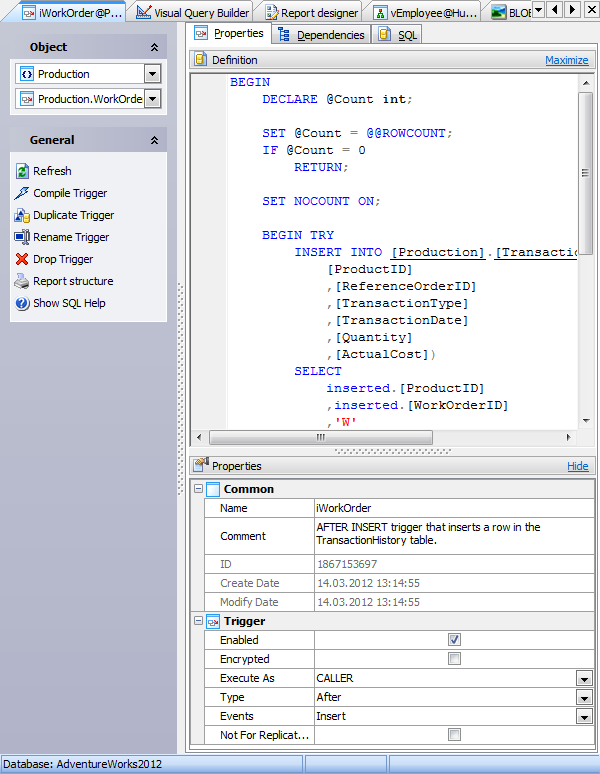600x774 pixels.
Task: Click the Name field iWorkOrder
Action: click(x=454, y=508)
